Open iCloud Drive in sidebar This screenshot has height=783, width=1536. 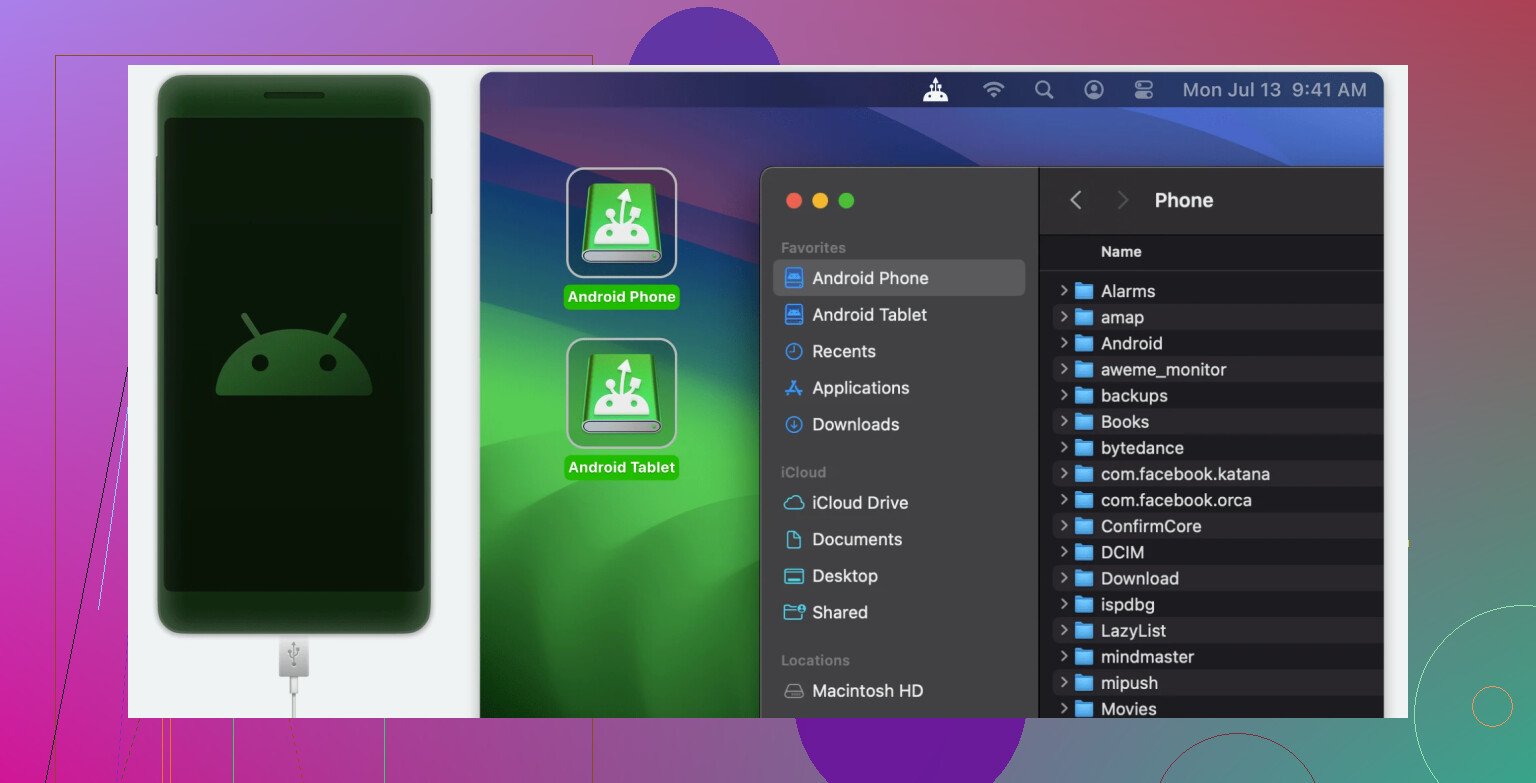coord(899,503)
